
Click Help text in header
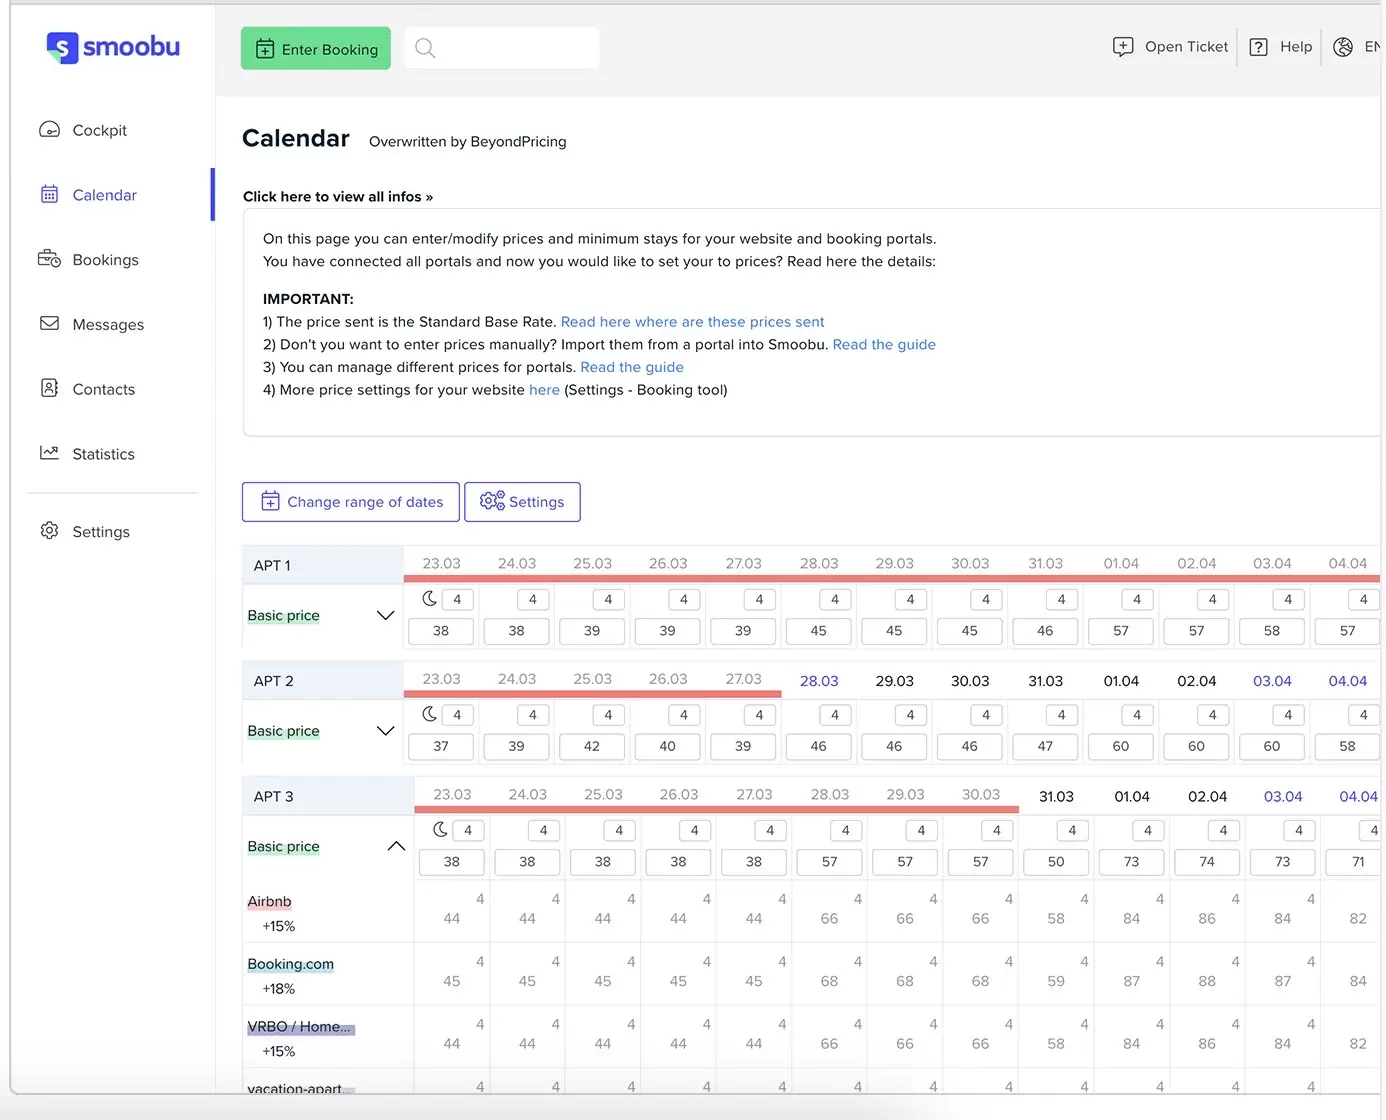tap(1296, 47)
